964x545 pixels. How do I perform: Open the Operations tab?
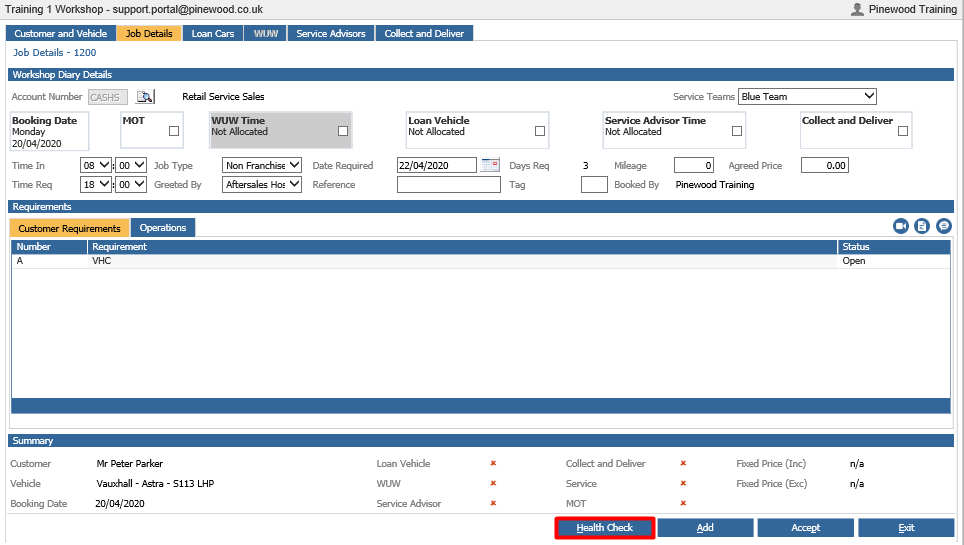163,228
